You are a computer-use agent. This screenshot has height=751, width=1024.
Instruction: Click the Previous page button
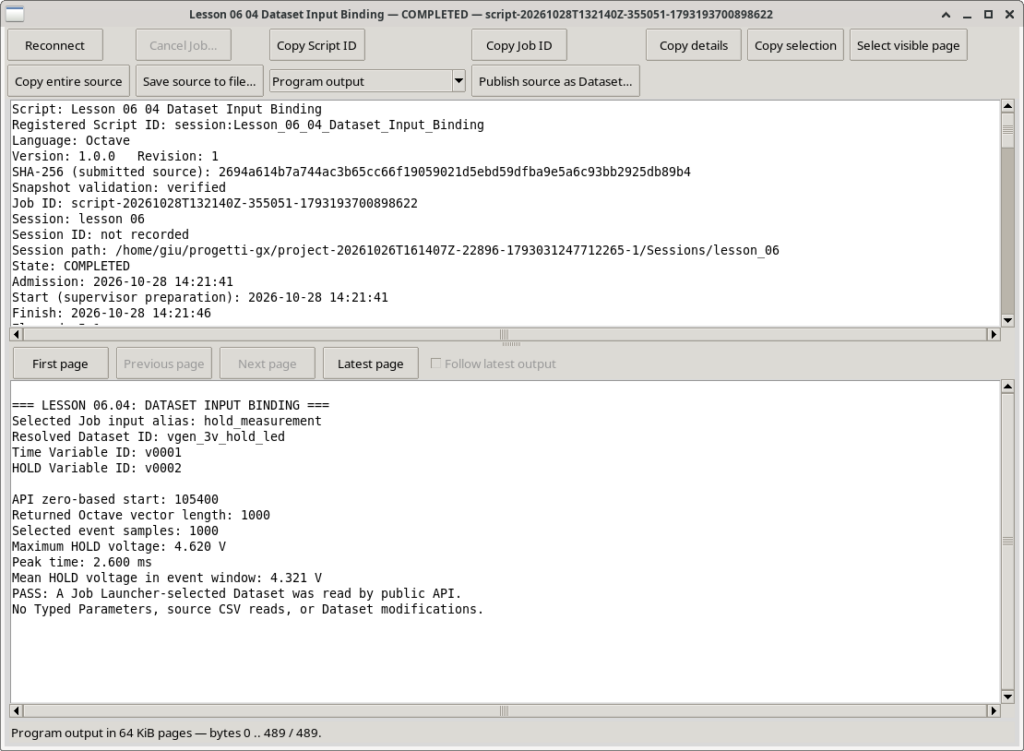pos(164,364)
